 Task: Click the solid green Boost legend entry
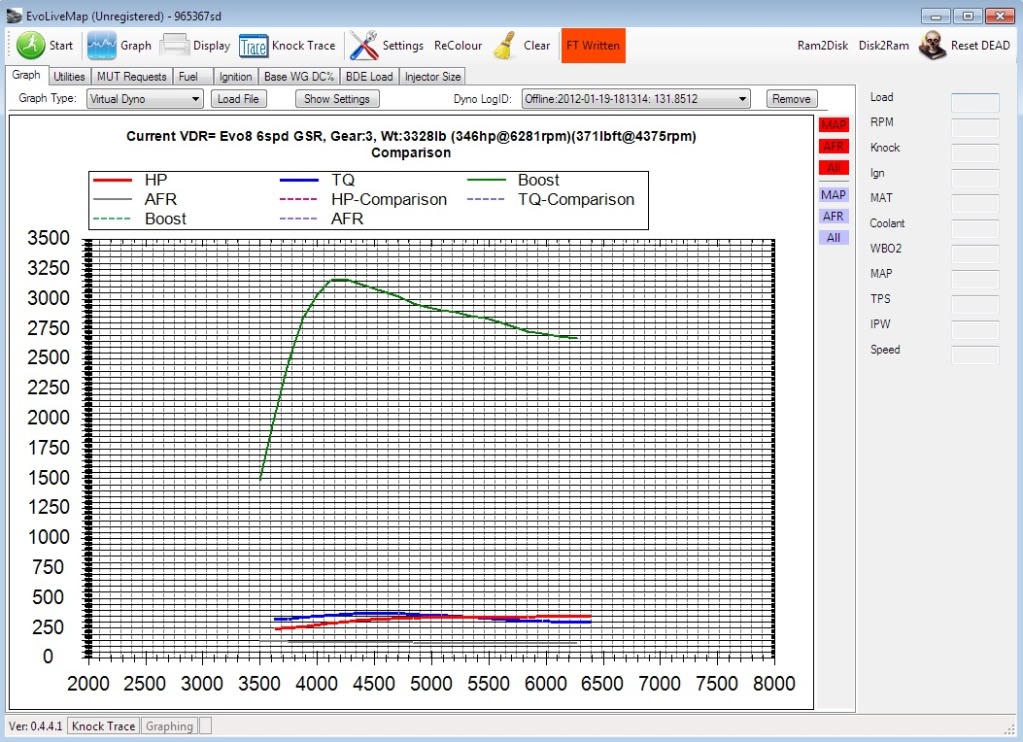point(513,180)
